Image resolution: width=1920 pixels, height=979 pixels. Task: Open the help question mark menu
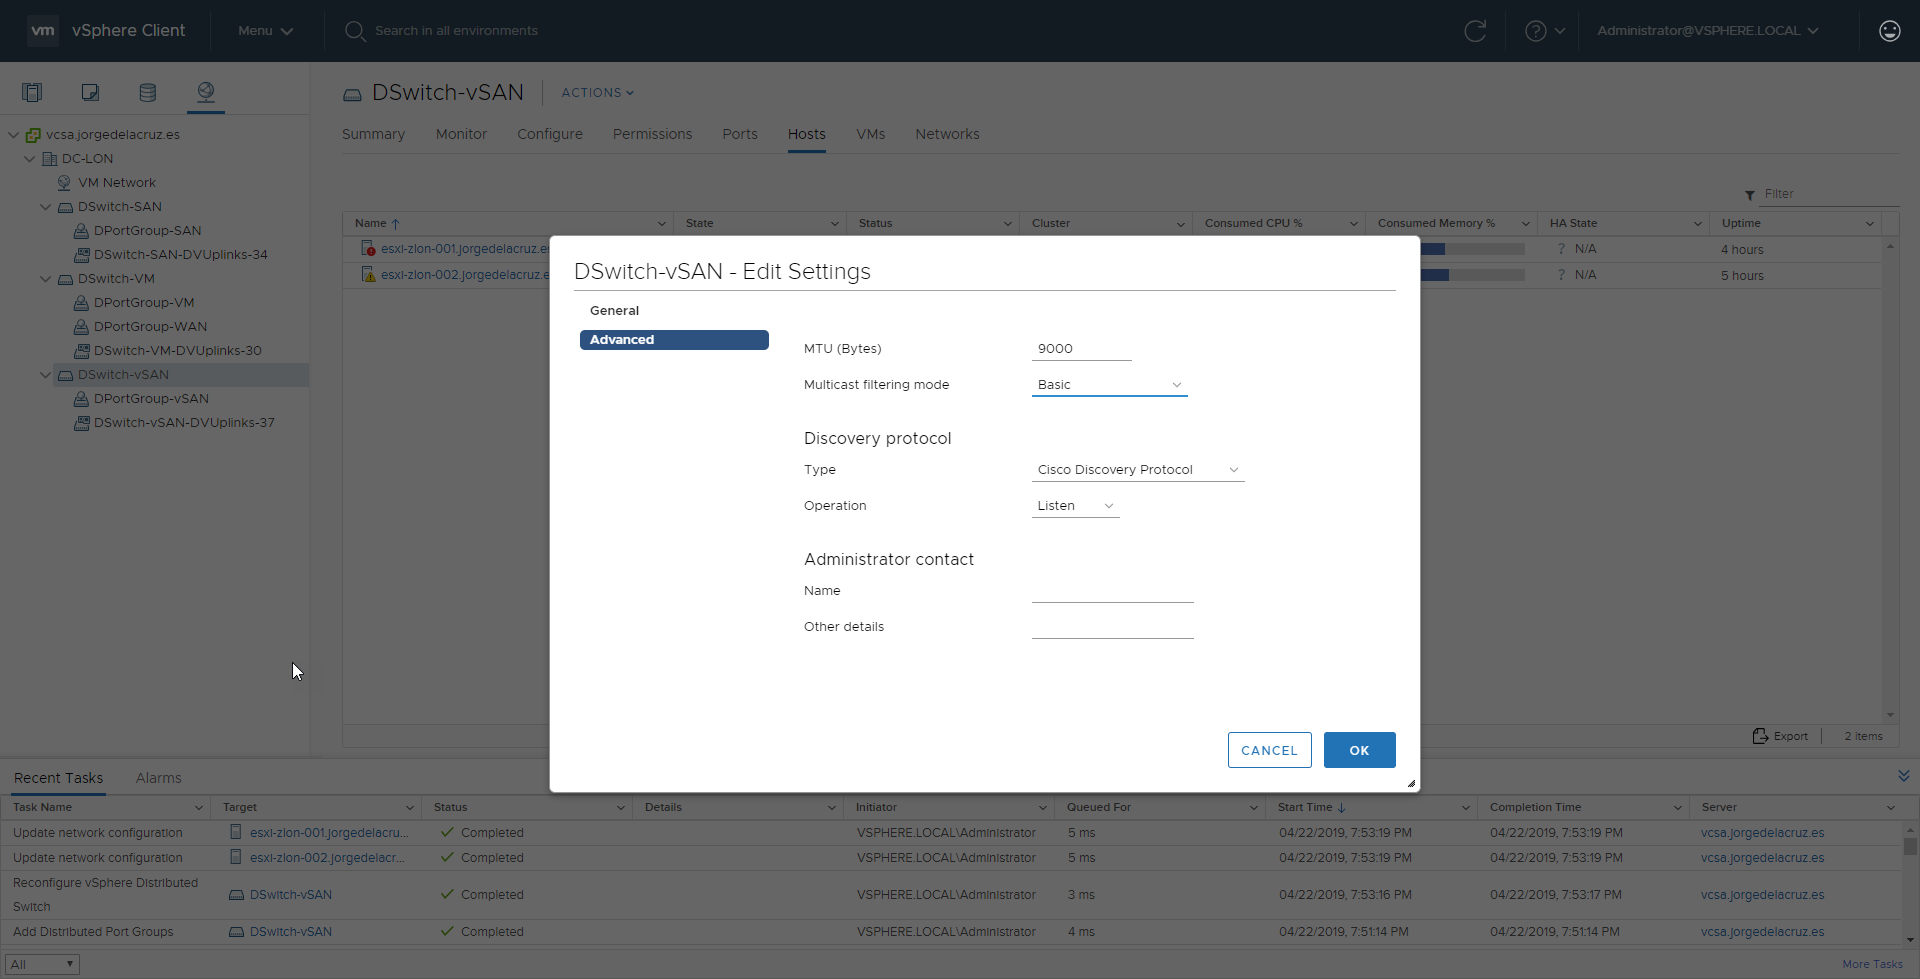pos(1545,31)
